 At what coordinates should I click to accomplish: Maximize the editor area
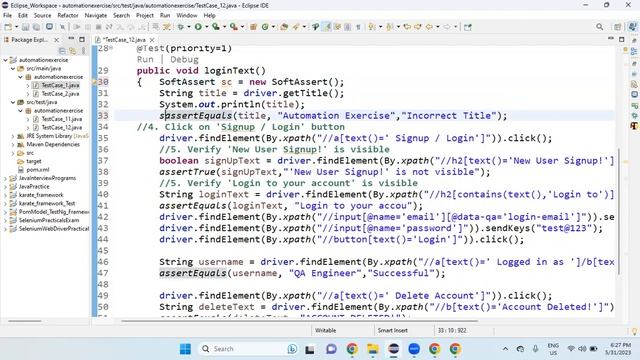[x=622, y=40]
